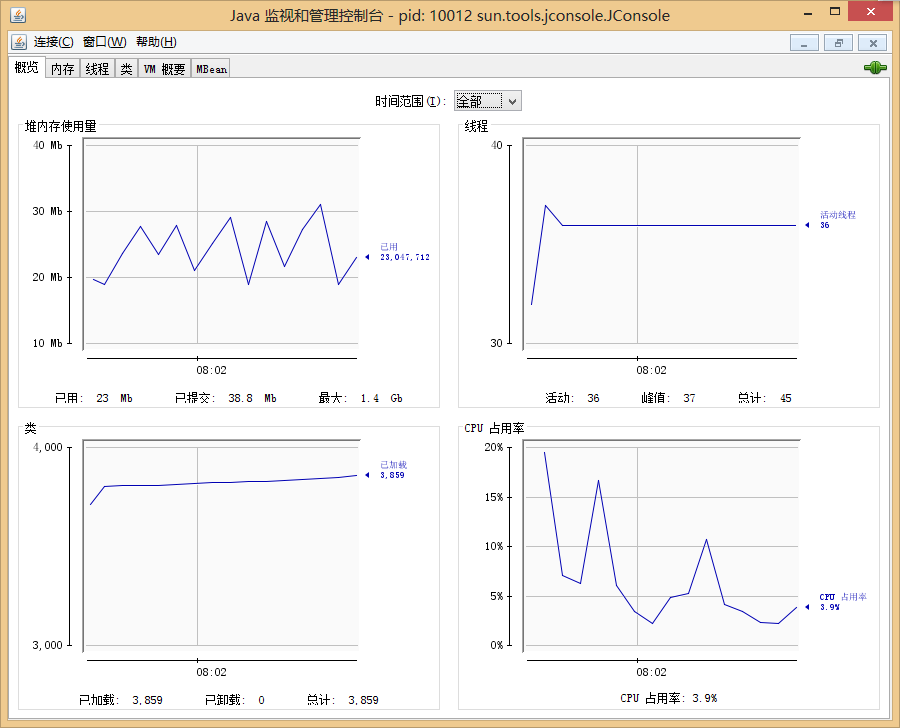The width and height of the screenshot is (900, 728).
Task: Click the 已提交: 38.8 Mb readout
Action: [226, 398]
